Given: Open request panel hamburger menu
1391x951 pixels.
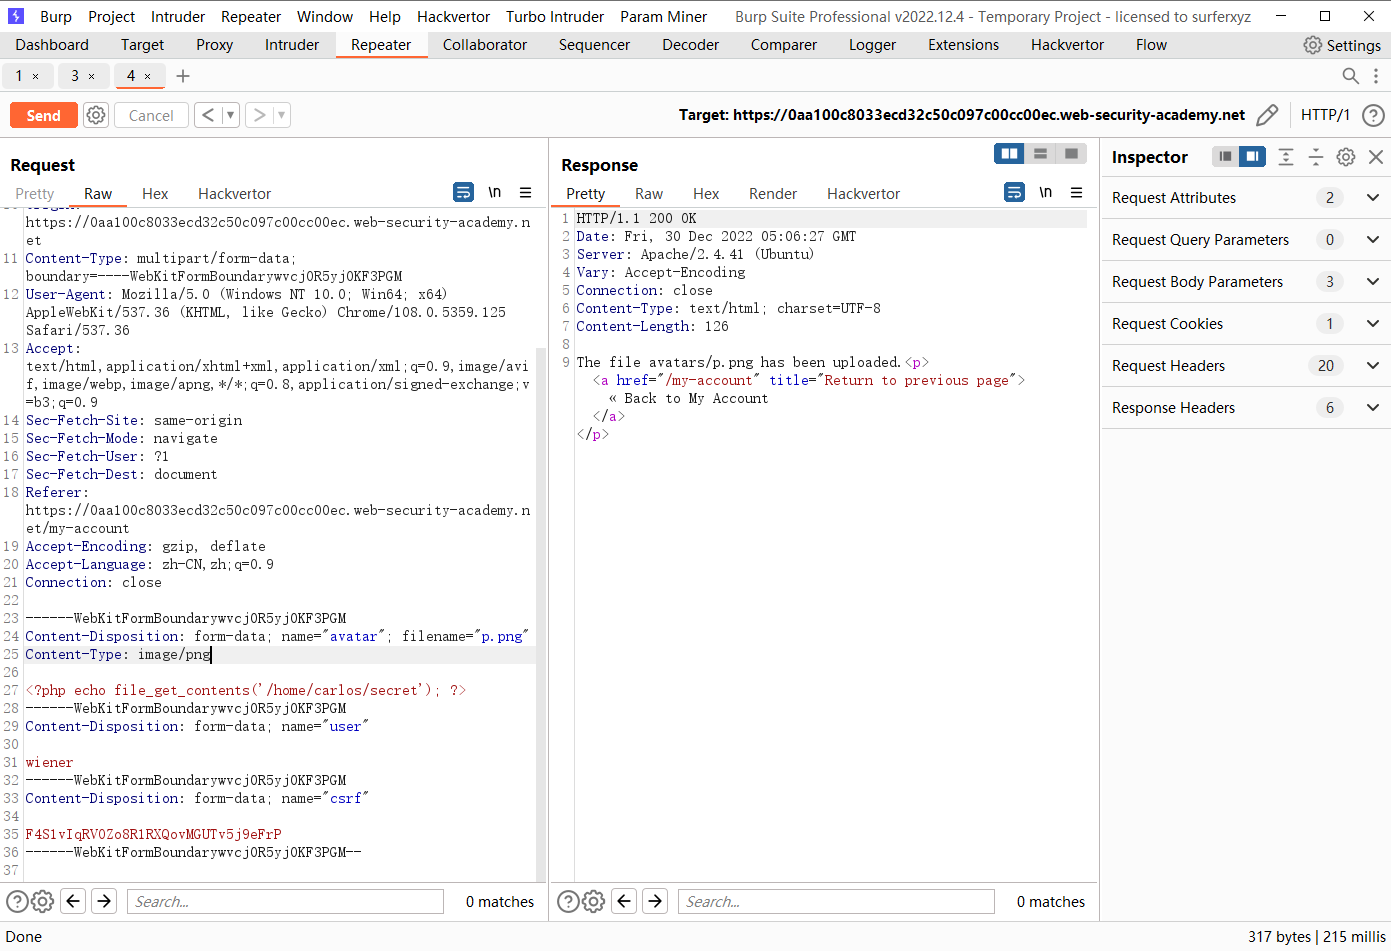Looking at the screenshot, I should click(x=526, y=192).
